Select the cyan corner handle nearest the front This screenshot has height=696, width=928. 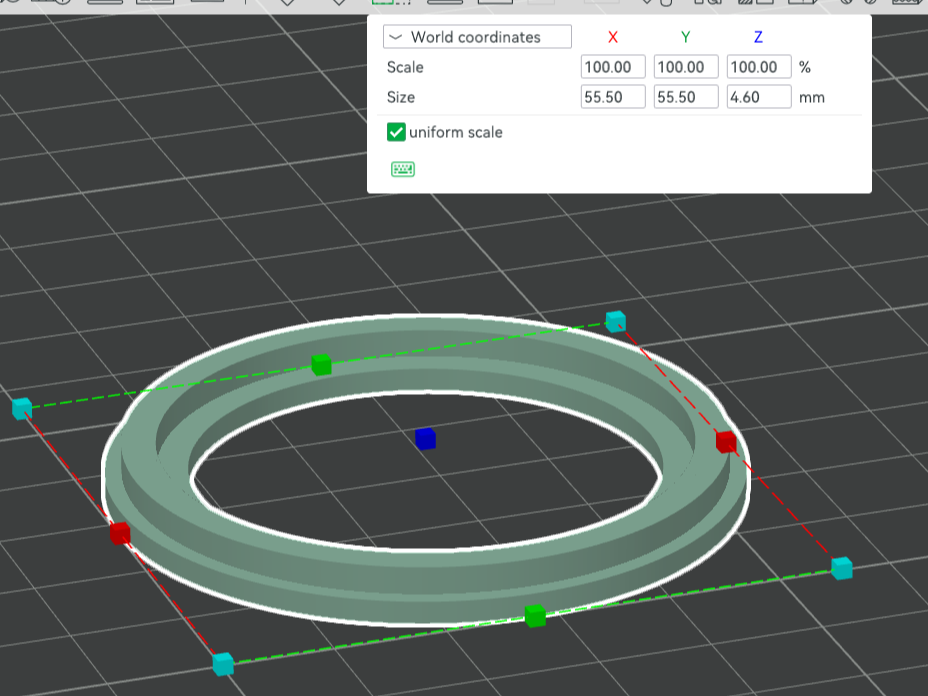click(223, 664)
